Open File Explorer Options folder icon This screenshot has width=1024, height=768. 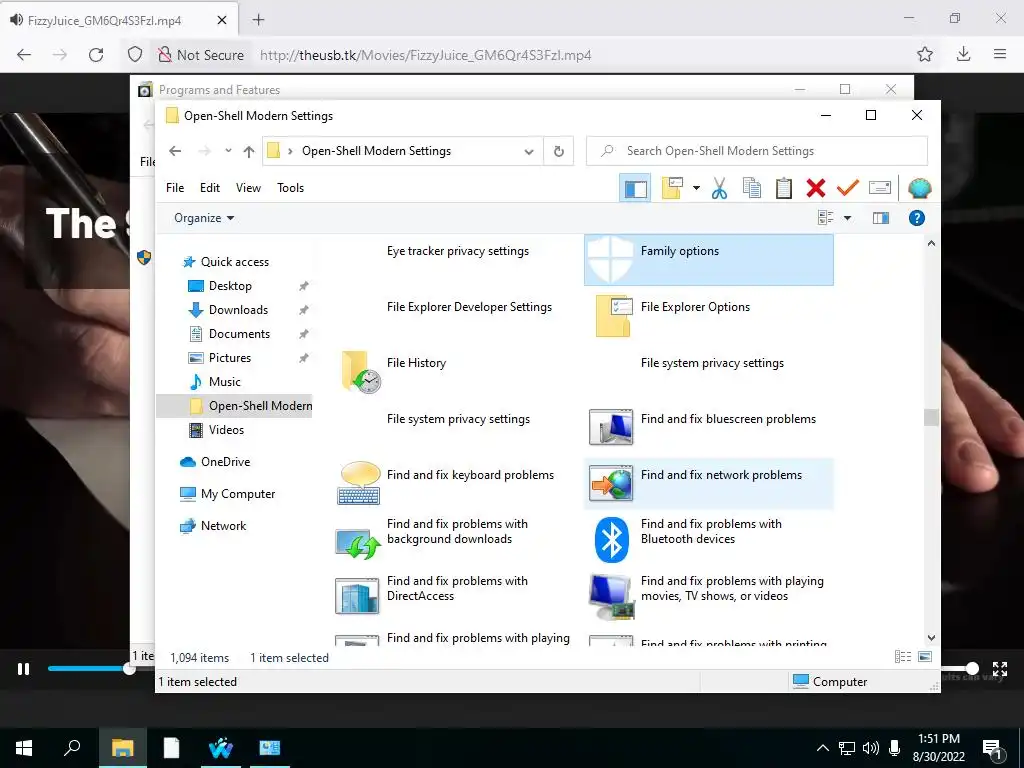tap(613, 316)
